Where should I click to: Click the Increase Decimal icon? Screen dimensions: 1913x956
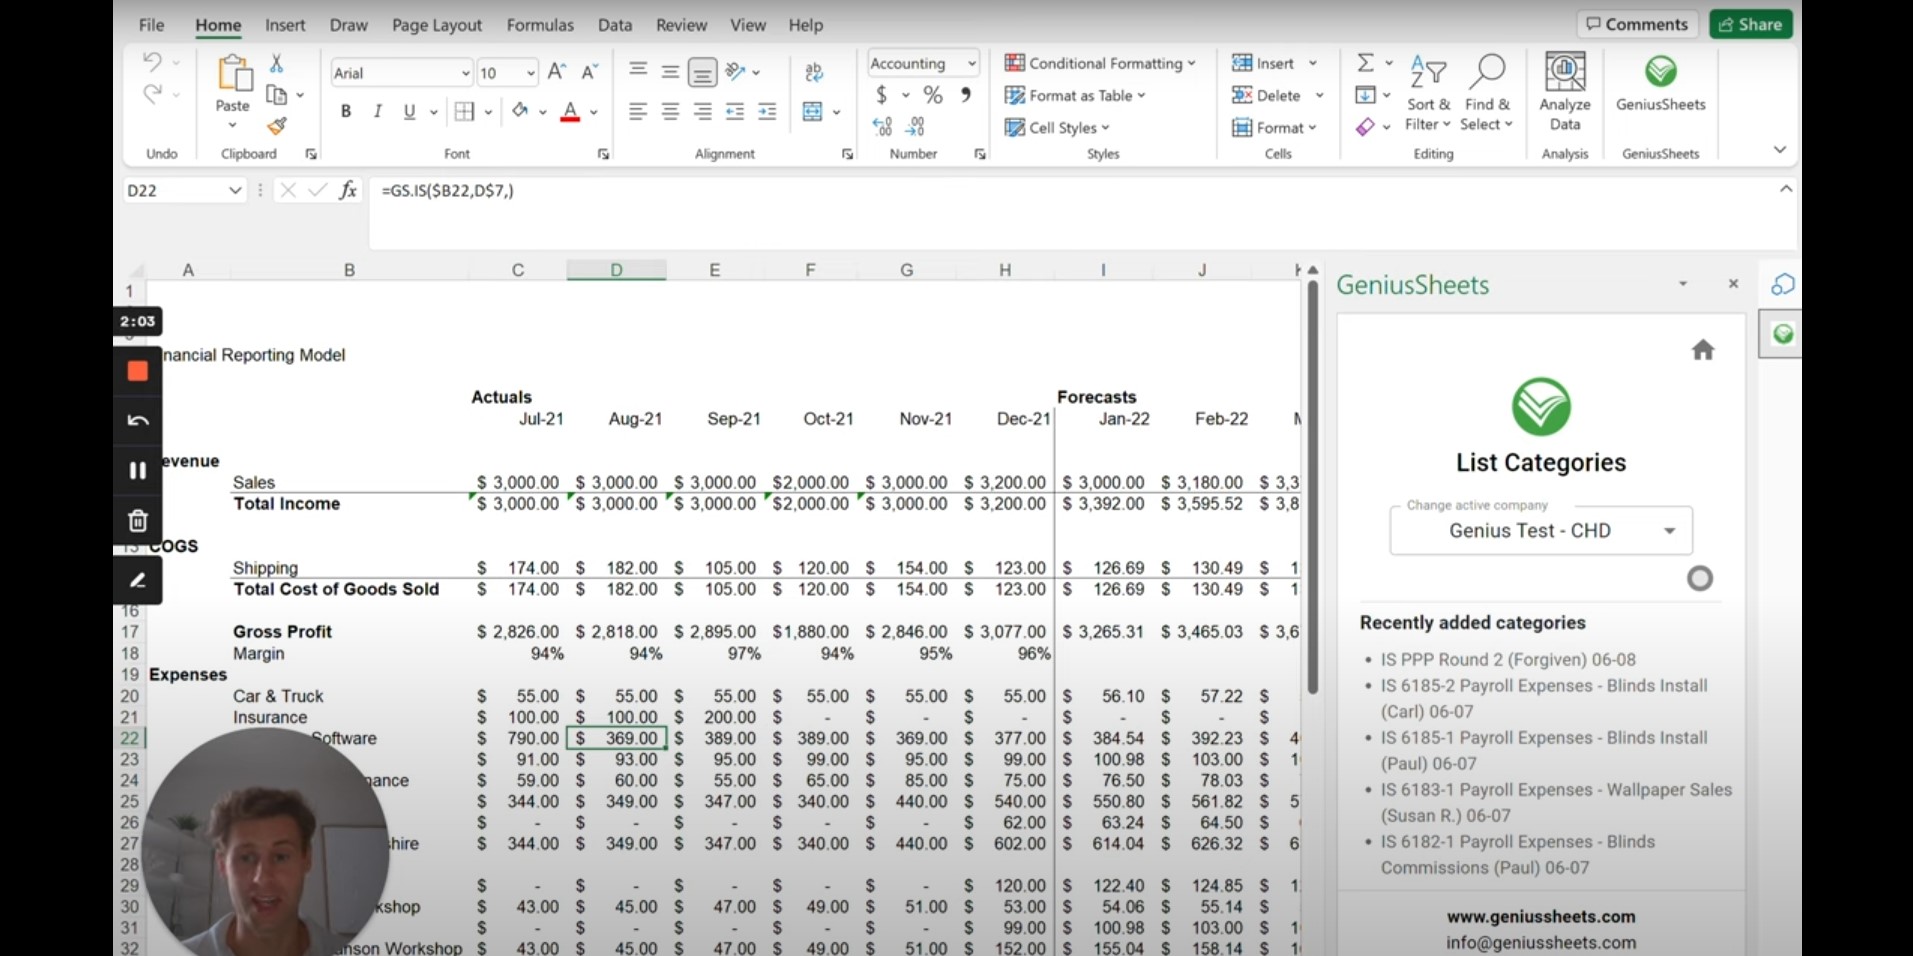(x=882, y=127)
